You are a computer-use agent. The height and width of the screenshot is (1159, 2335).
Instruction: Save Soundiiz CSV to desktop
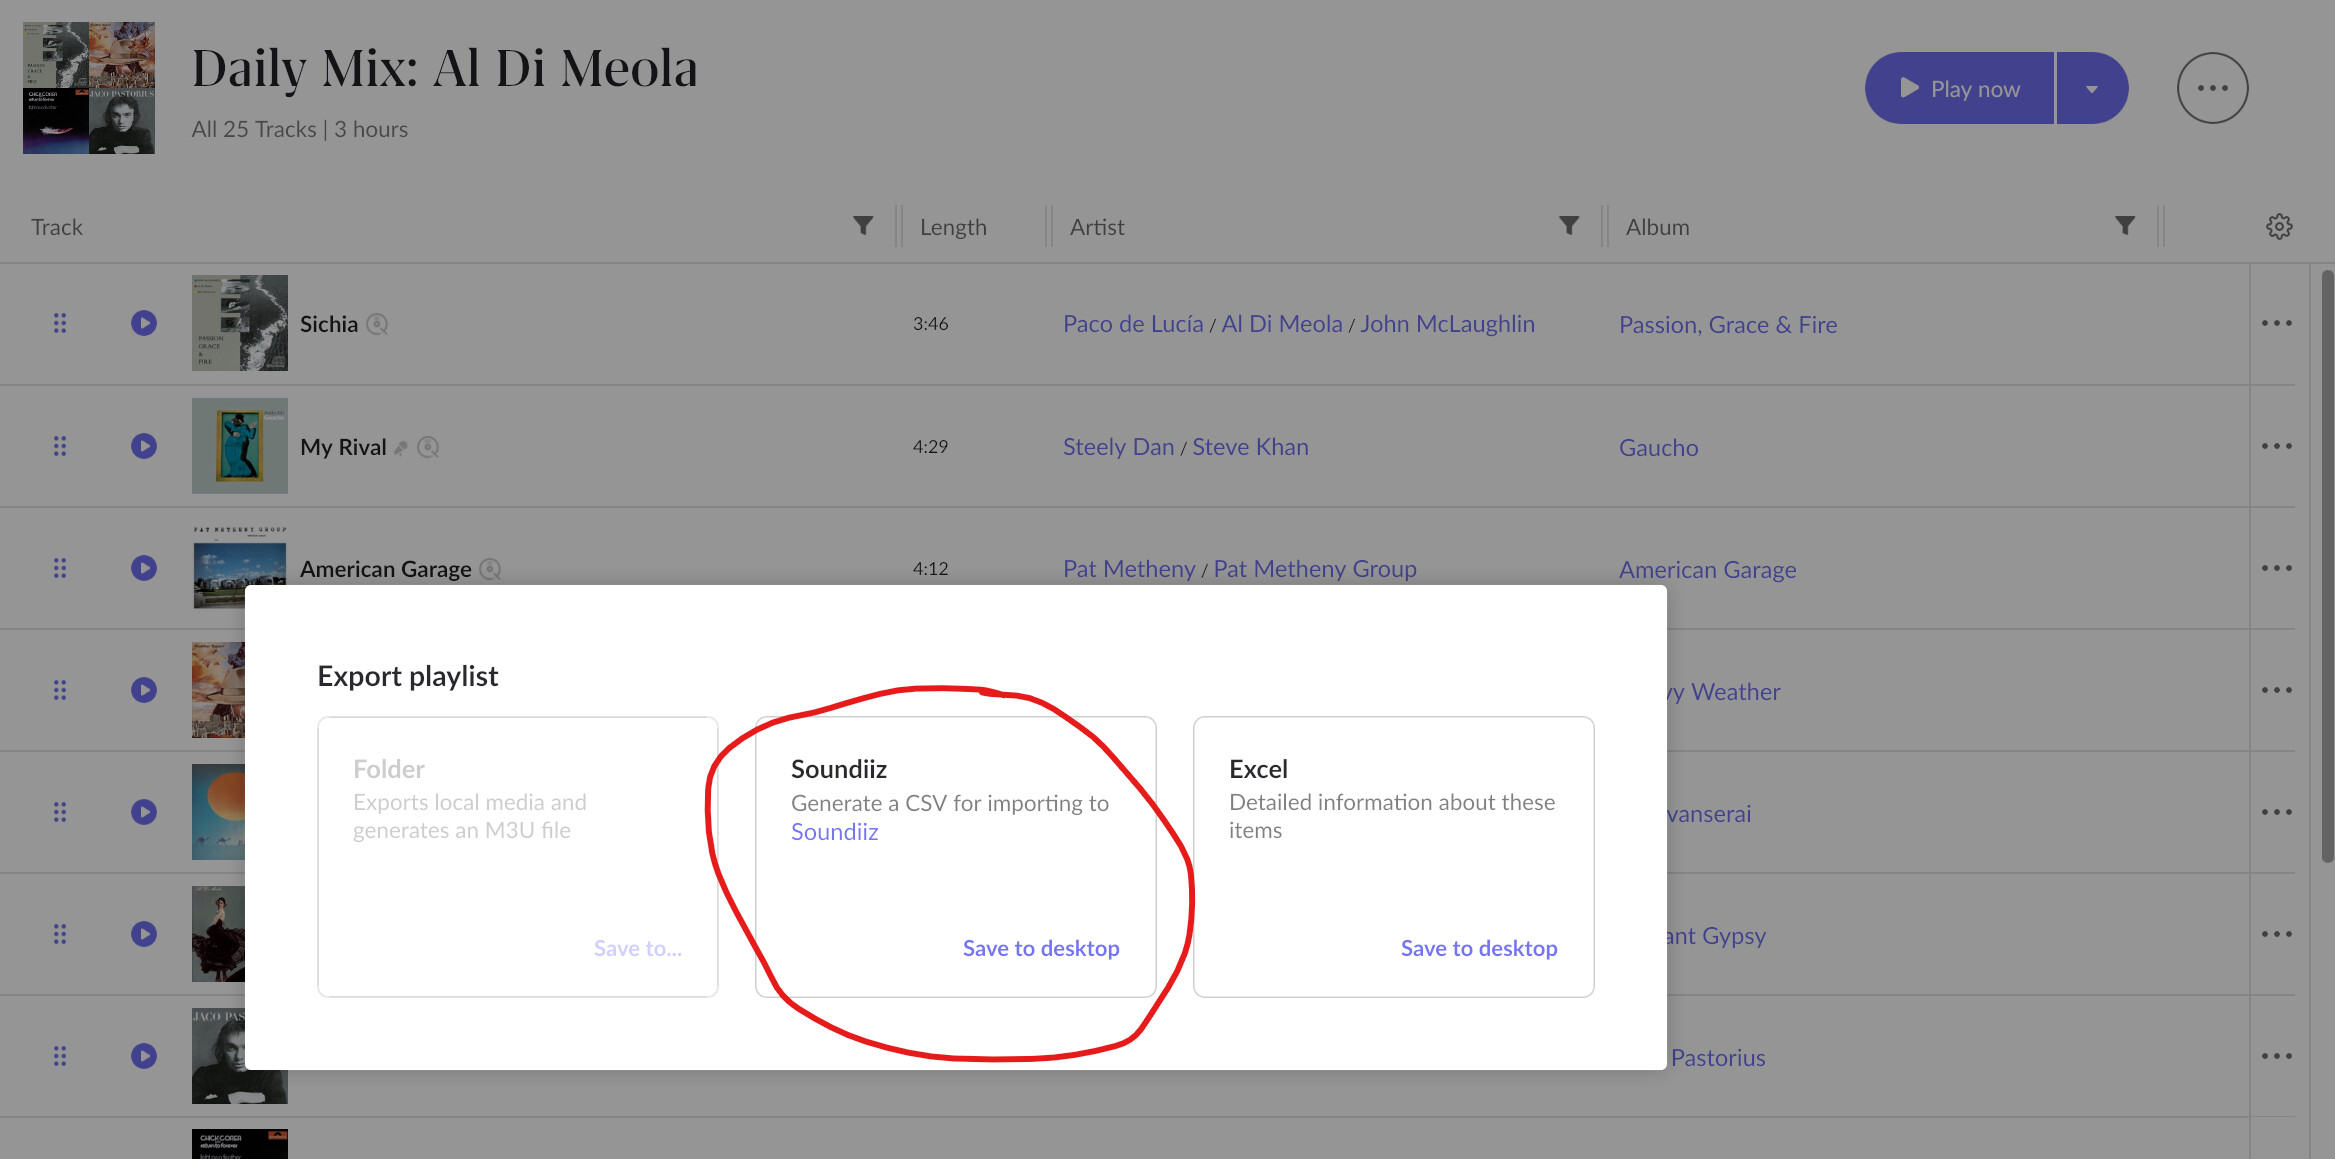(x=1041, y=948)
